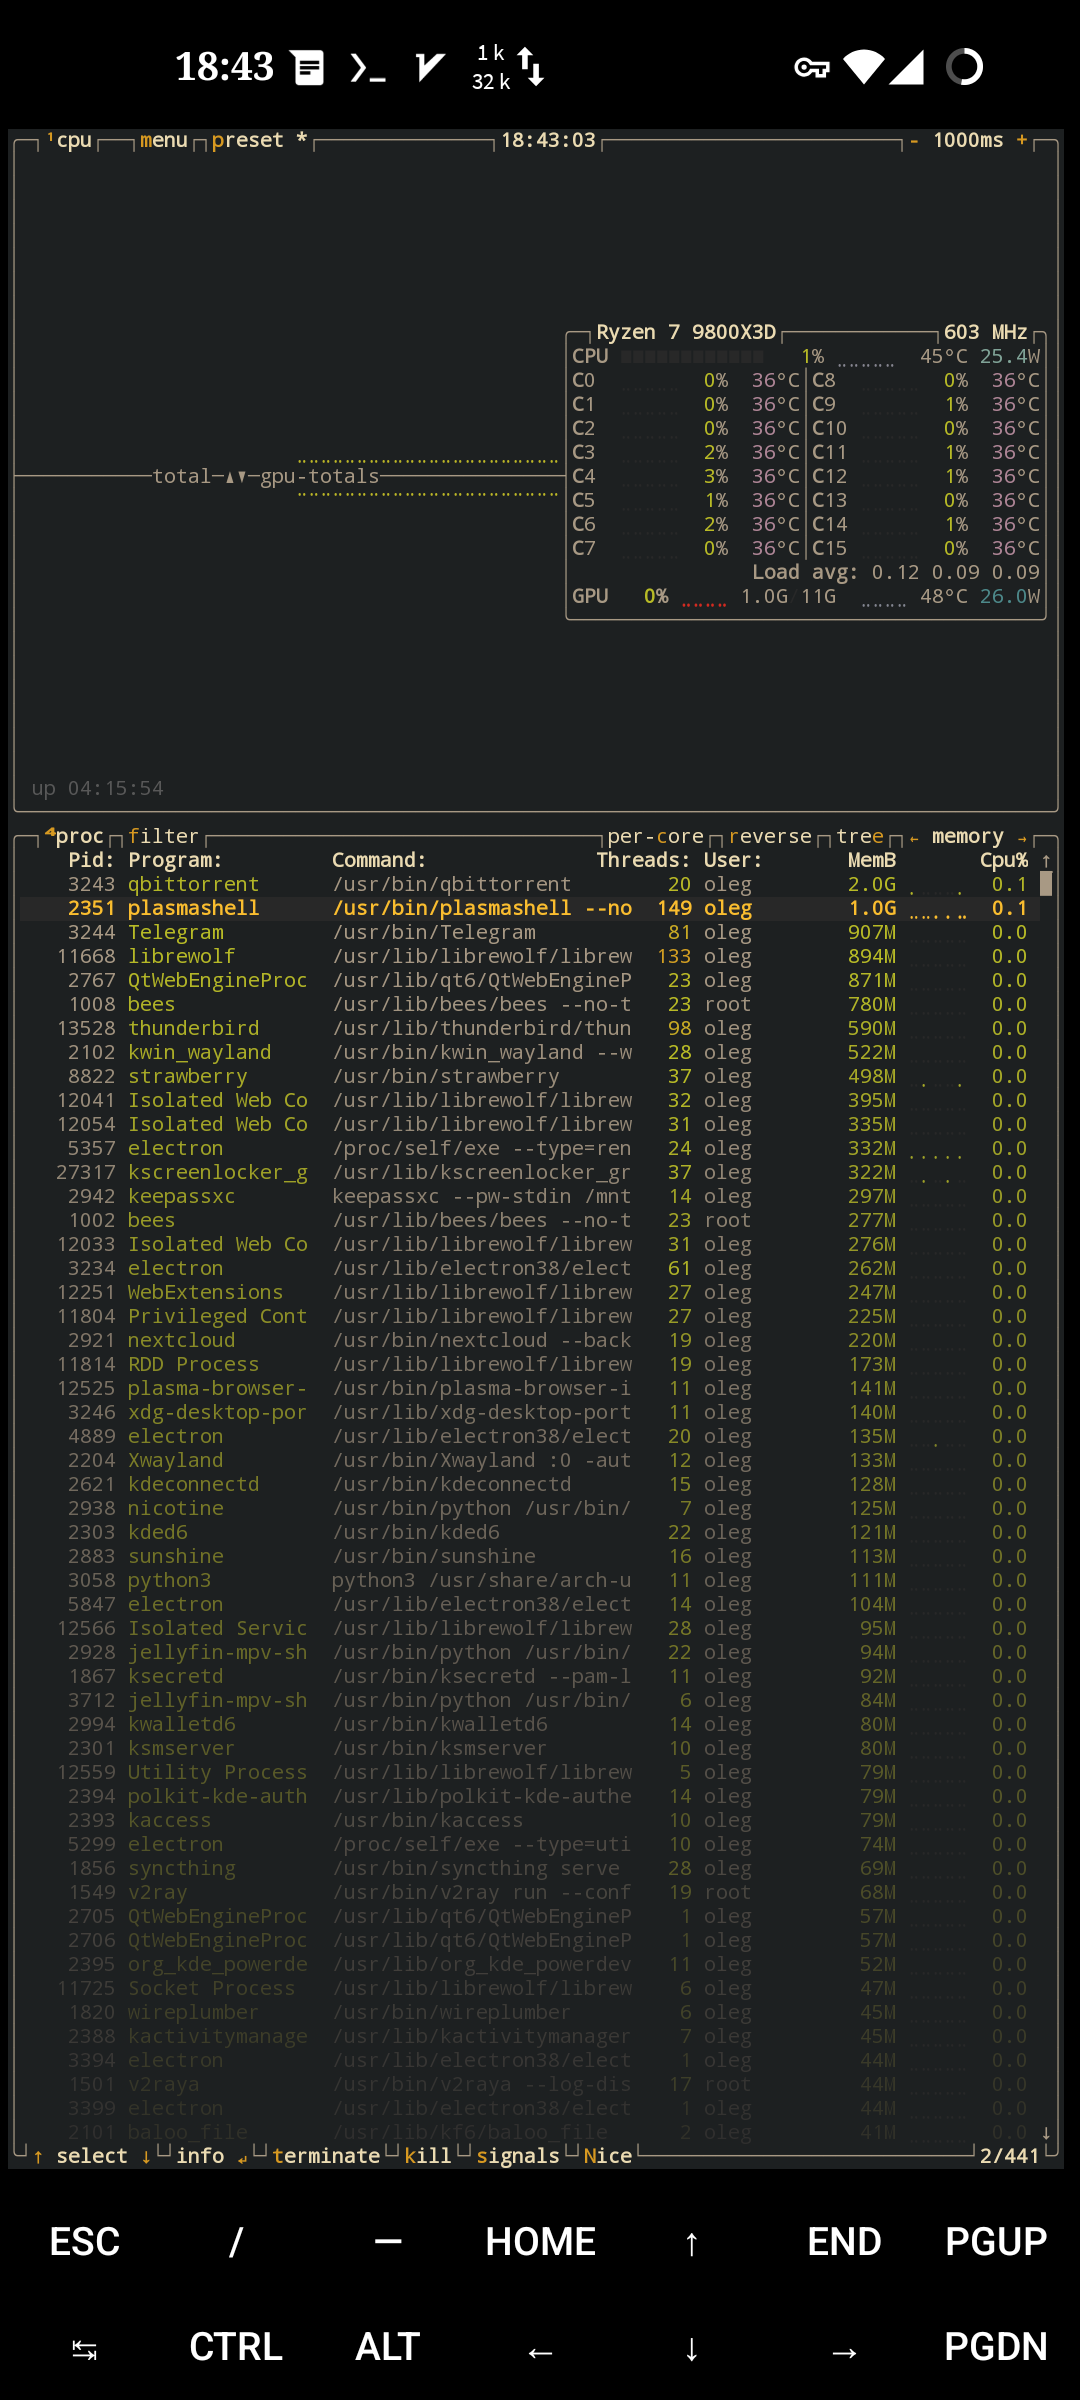Tap the Wi-Fi status icon
The height and width of the screenshot is (2400, 1080).
(x=864, y=67)
